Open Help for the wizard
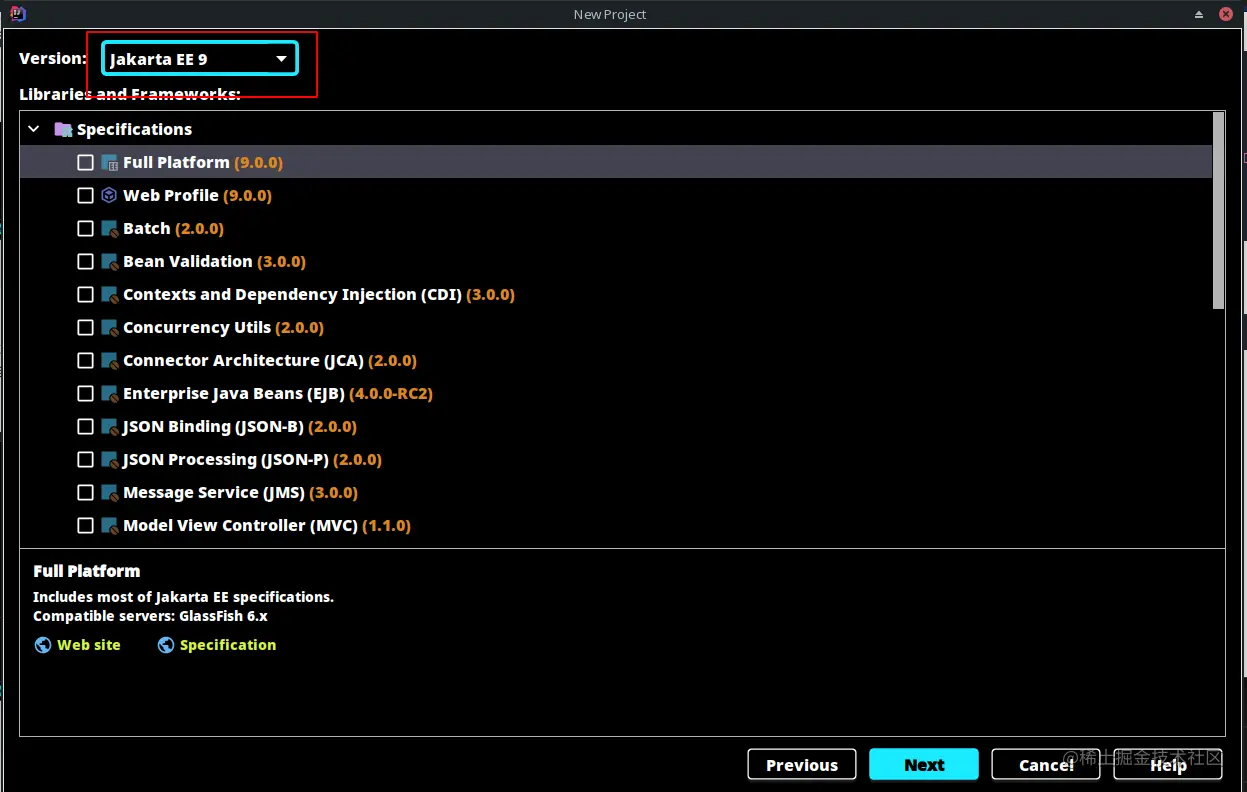The width and height of the screenshot is (1247, 792). 1168,764
